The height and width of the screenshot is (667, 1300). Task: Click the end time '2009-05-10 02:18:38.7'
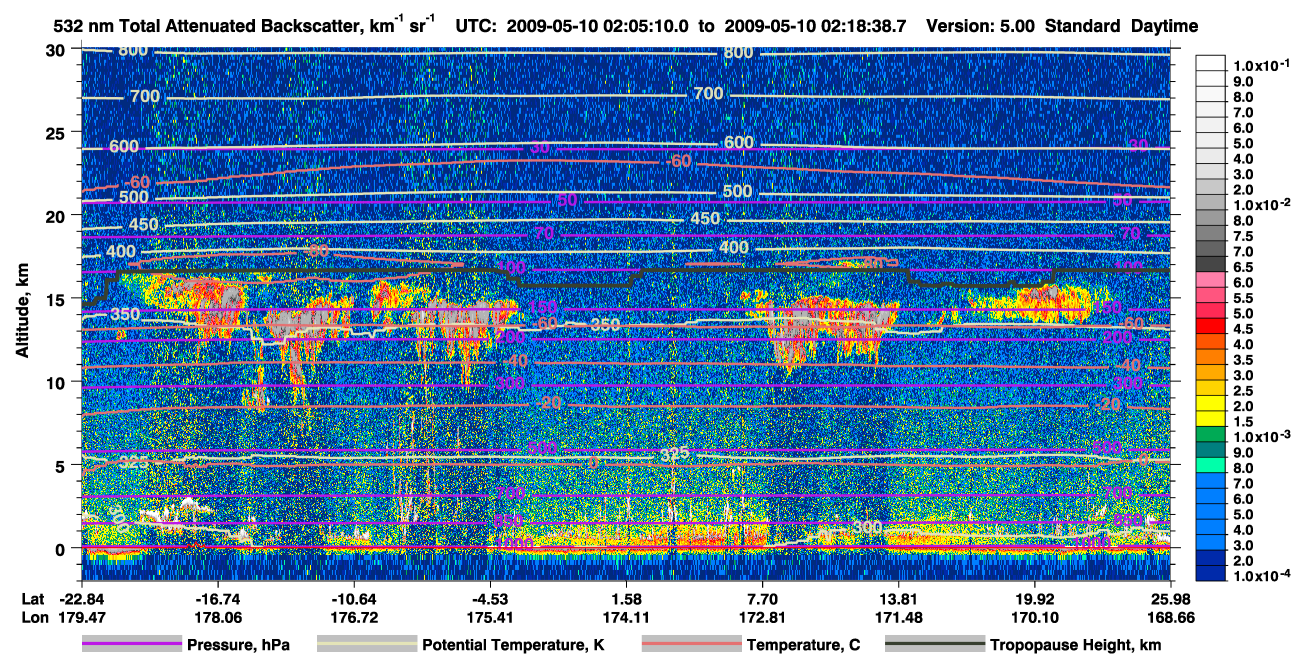815,25
